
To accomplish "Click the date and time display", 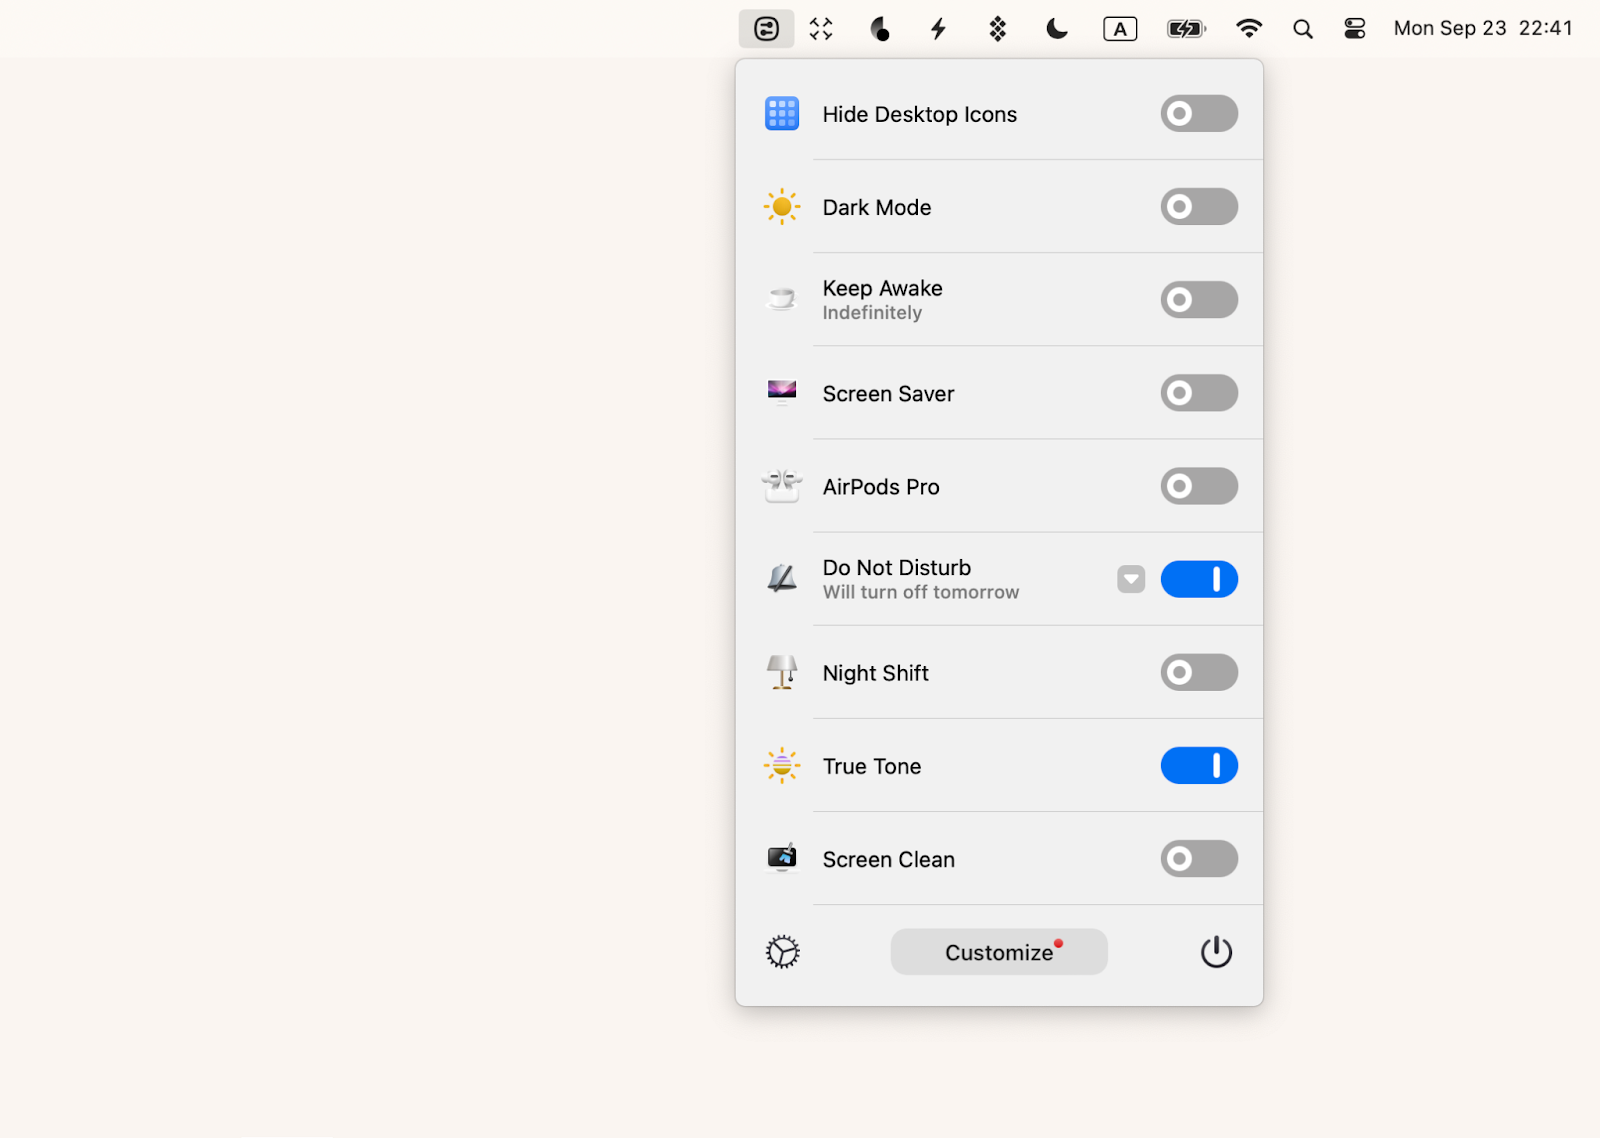I will 1482,28.
